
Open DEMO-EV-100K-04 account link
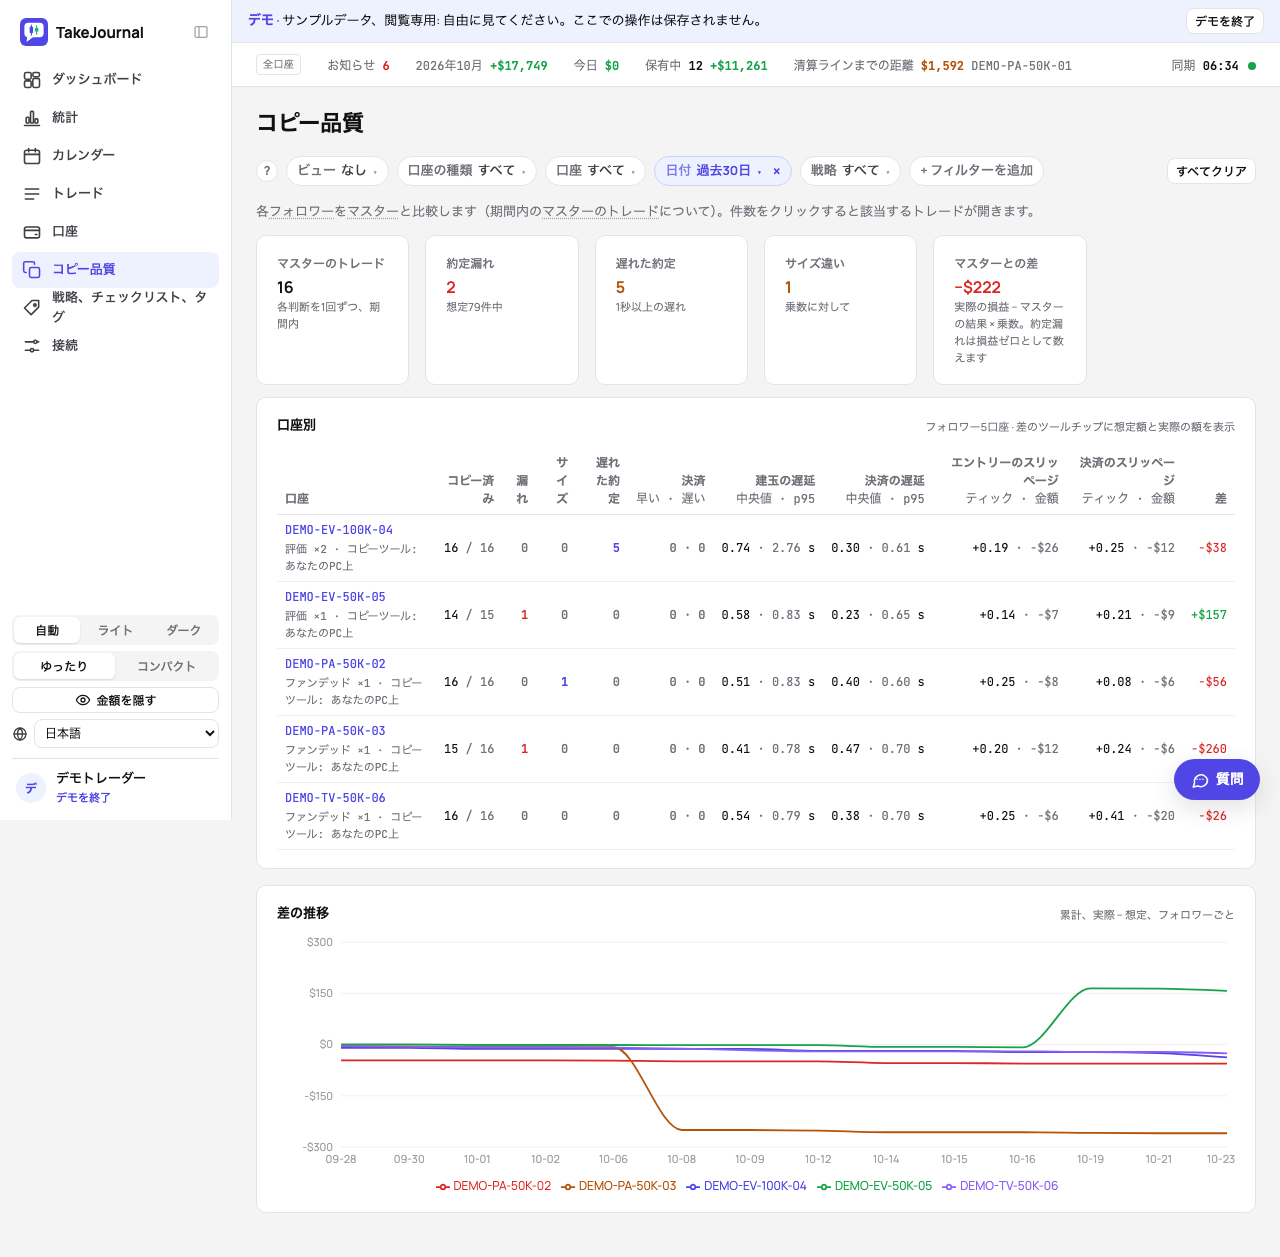[339, 530]
